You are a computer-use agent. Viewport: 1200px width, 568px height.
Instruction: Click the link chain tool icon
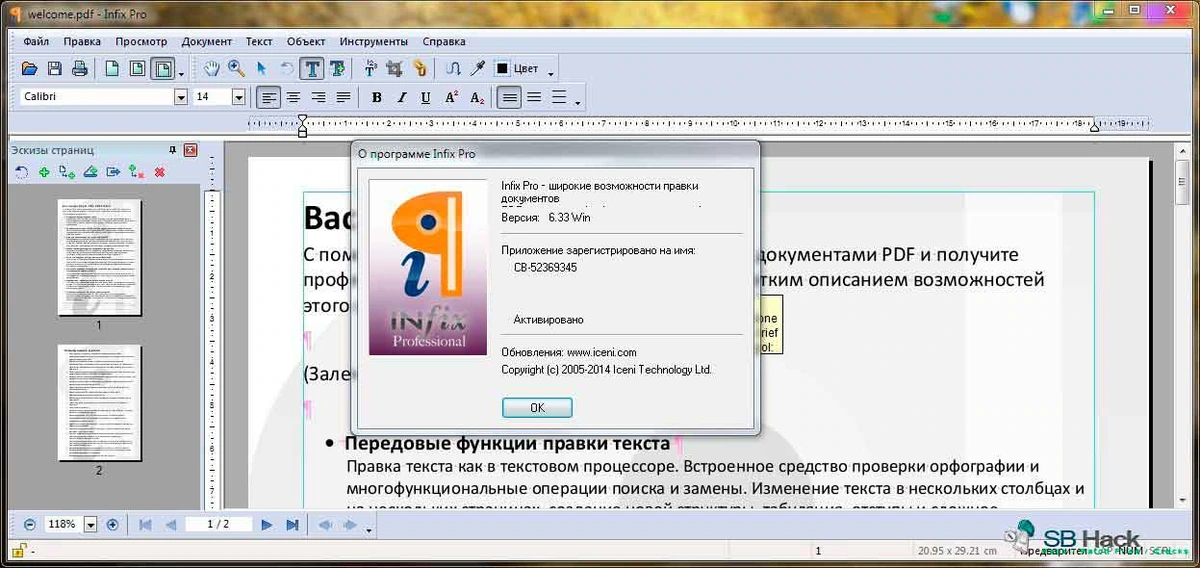point(420,69)
